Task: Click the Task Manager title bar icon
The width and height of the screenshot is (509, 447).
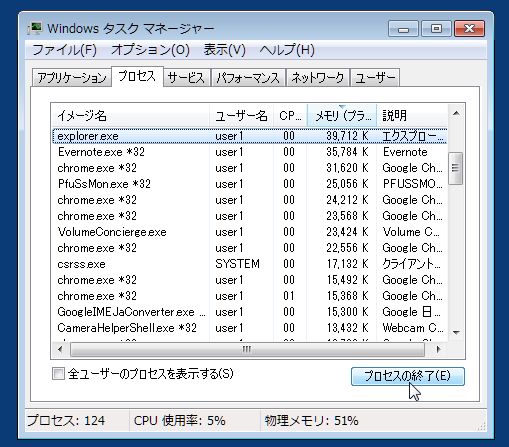Action: [x=35, y=28]
